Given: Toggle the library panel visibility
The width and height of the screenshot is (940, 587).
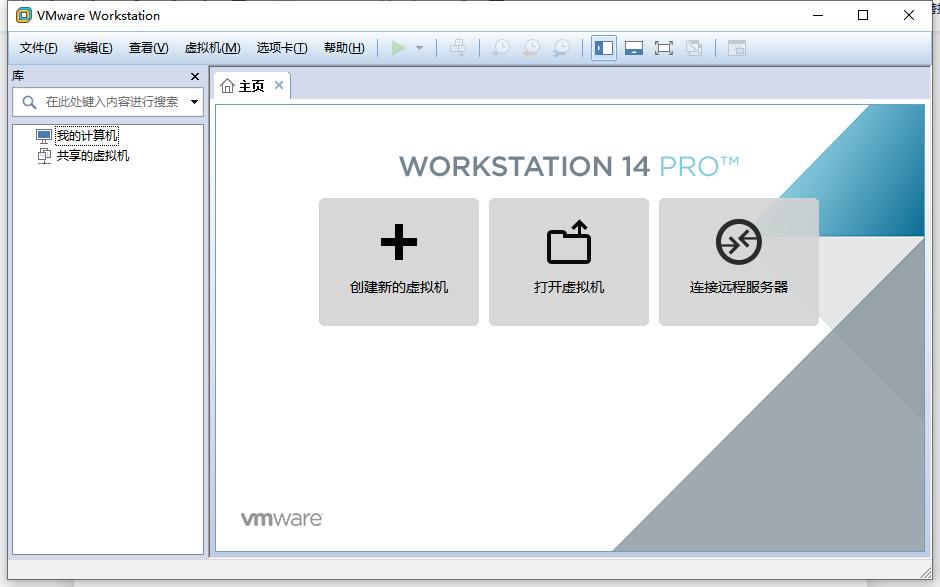Looking at the screenshot, I should 603,47.
